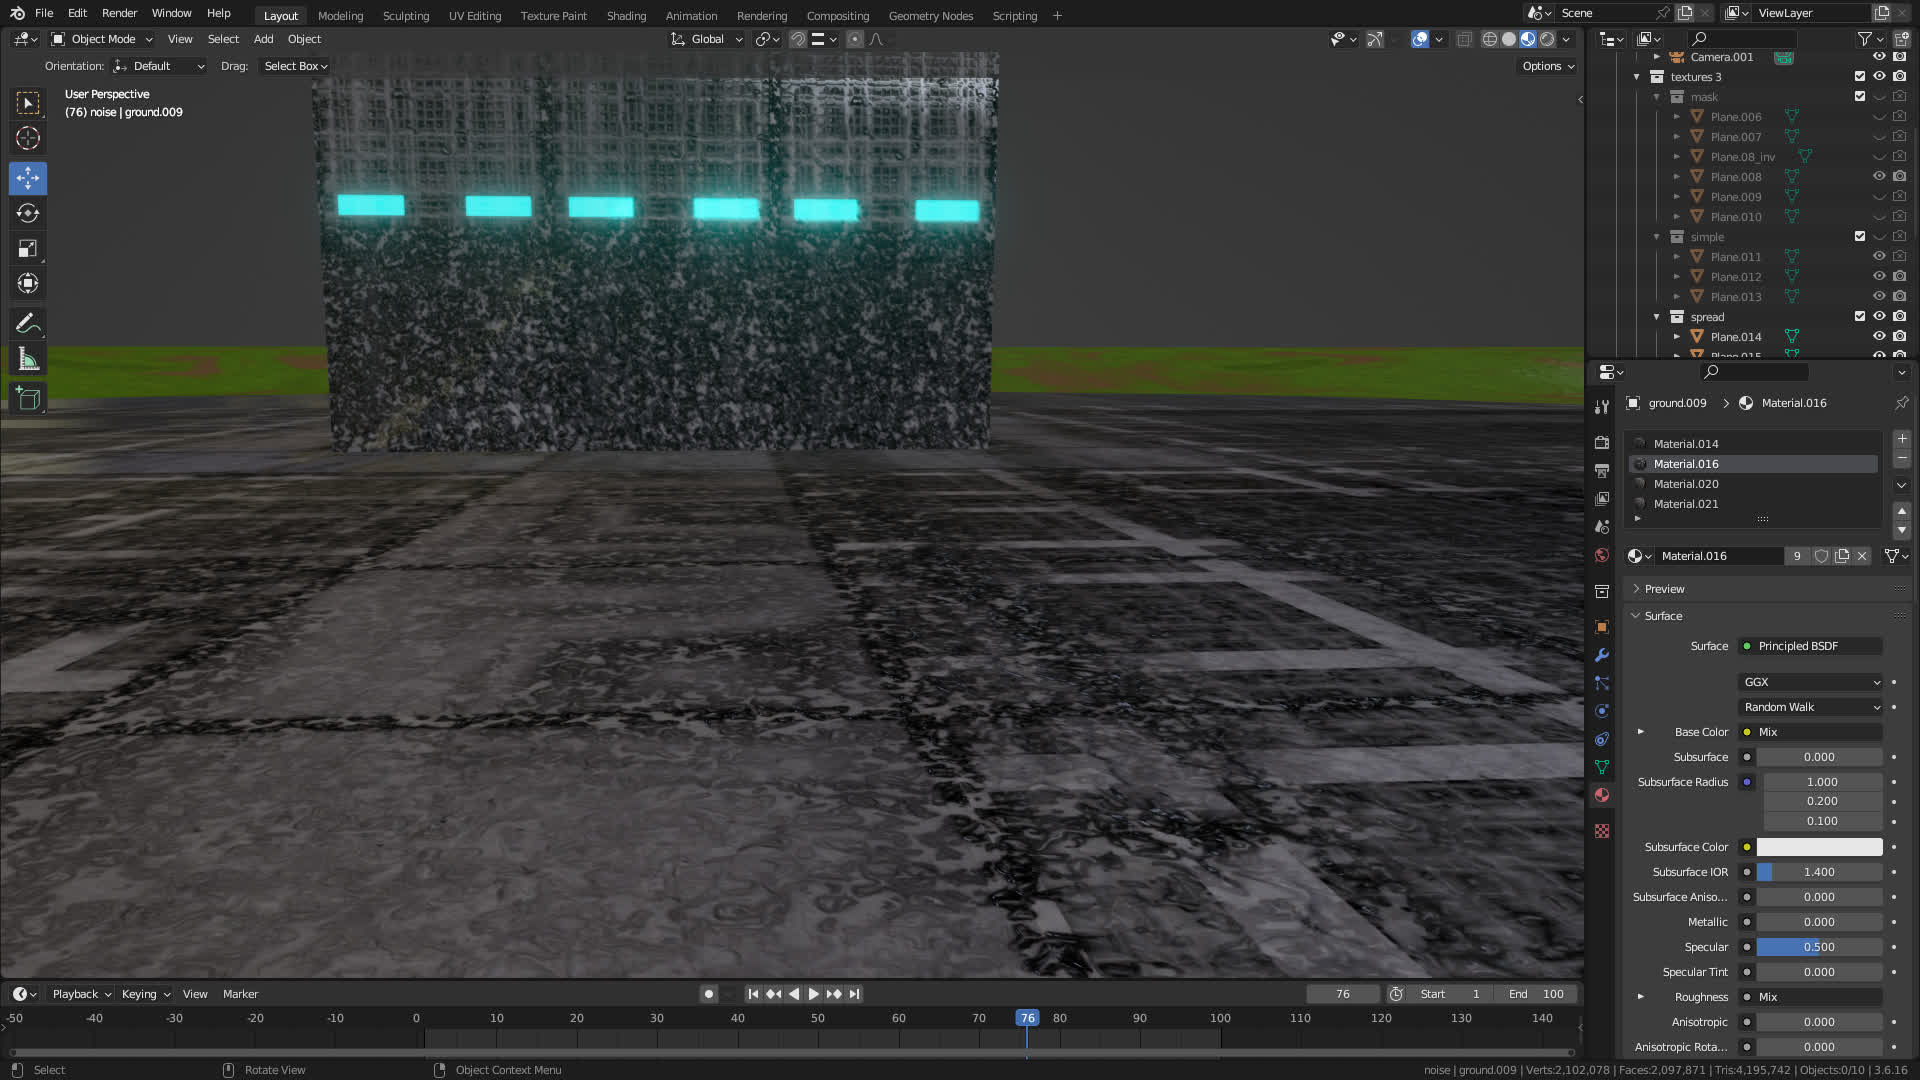Switch to rendered viewport shading
Screen dimensions: 1920x1080
pos(1547,39)
